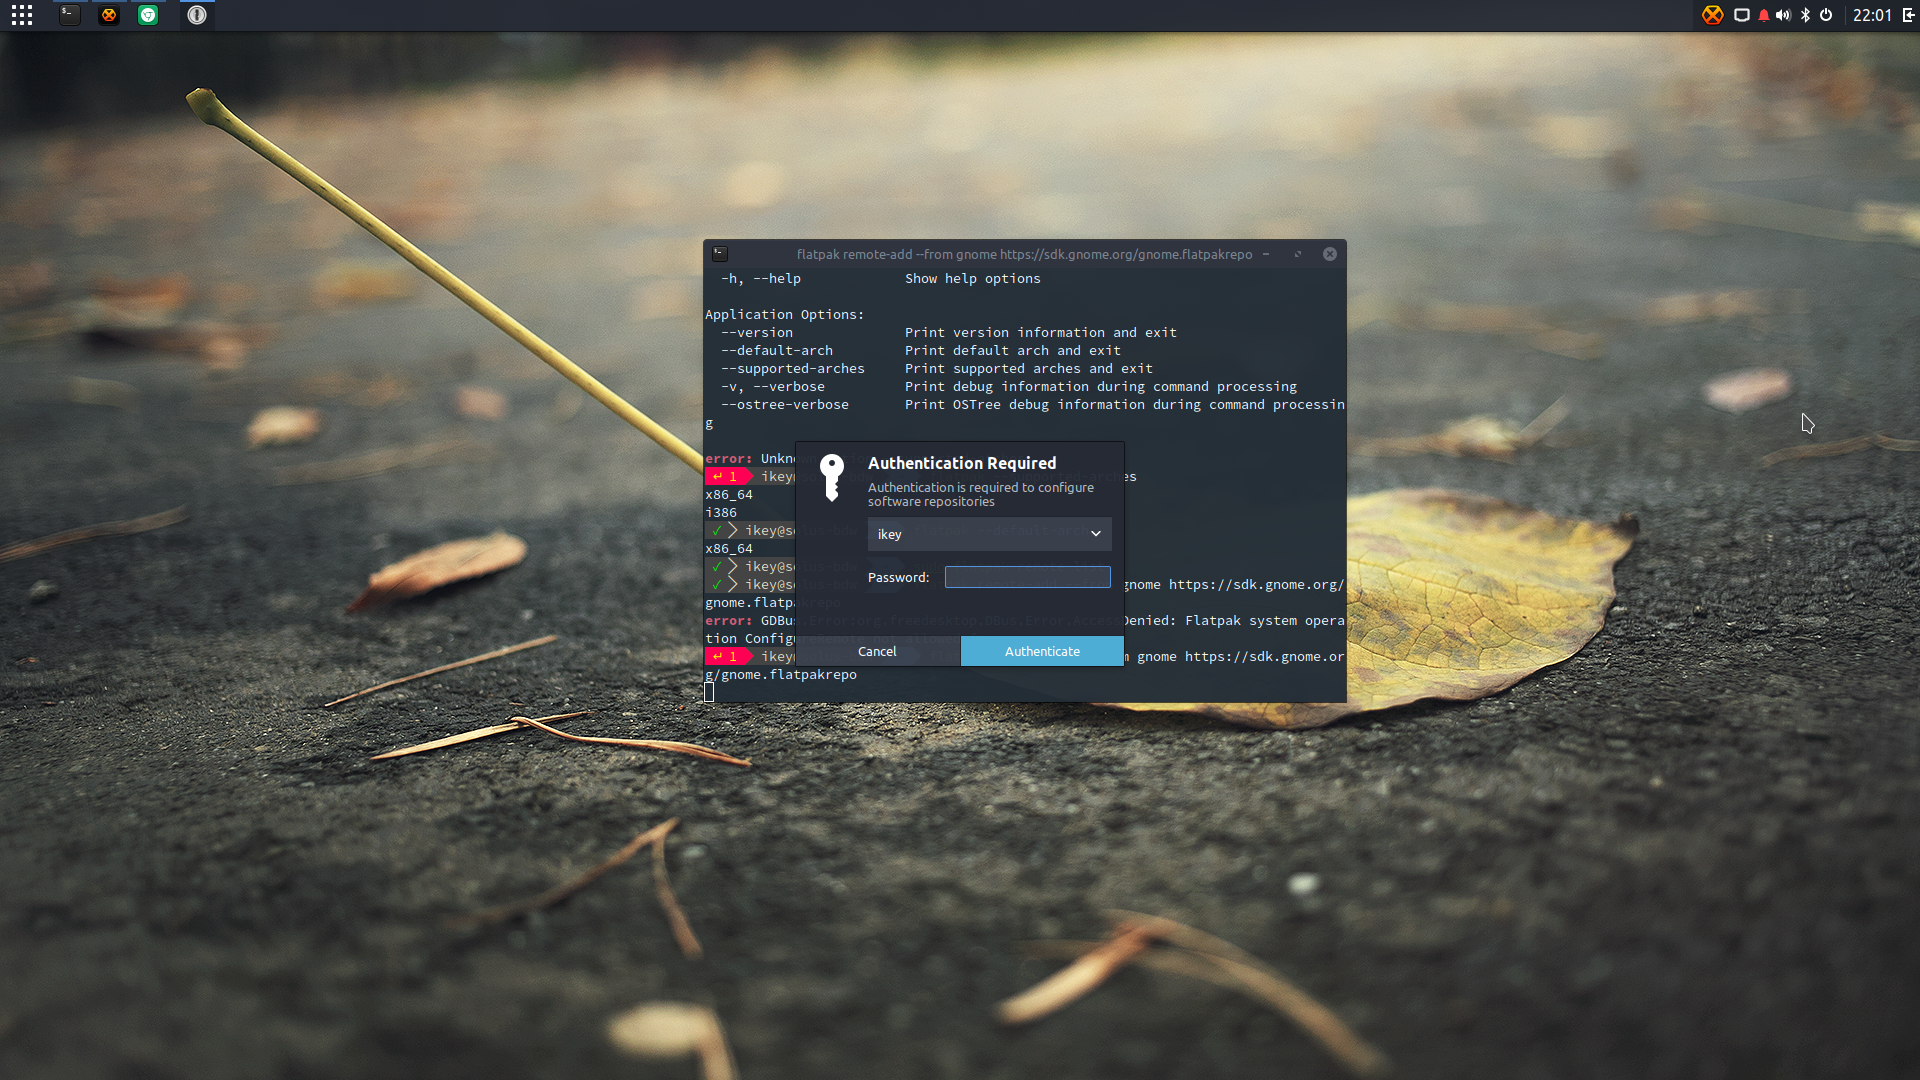Open the green Chromium-style browser icon
The height and width of the screenshot is (1080, 1920).
(148, 15)
